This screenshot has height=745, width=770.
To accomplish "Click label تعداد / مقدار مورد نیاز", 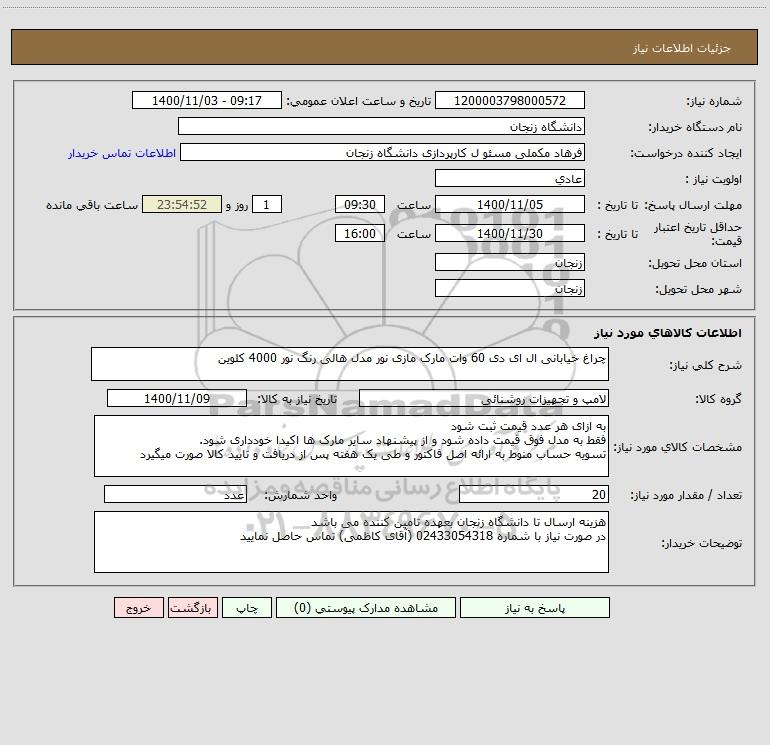I will (686, 495).
